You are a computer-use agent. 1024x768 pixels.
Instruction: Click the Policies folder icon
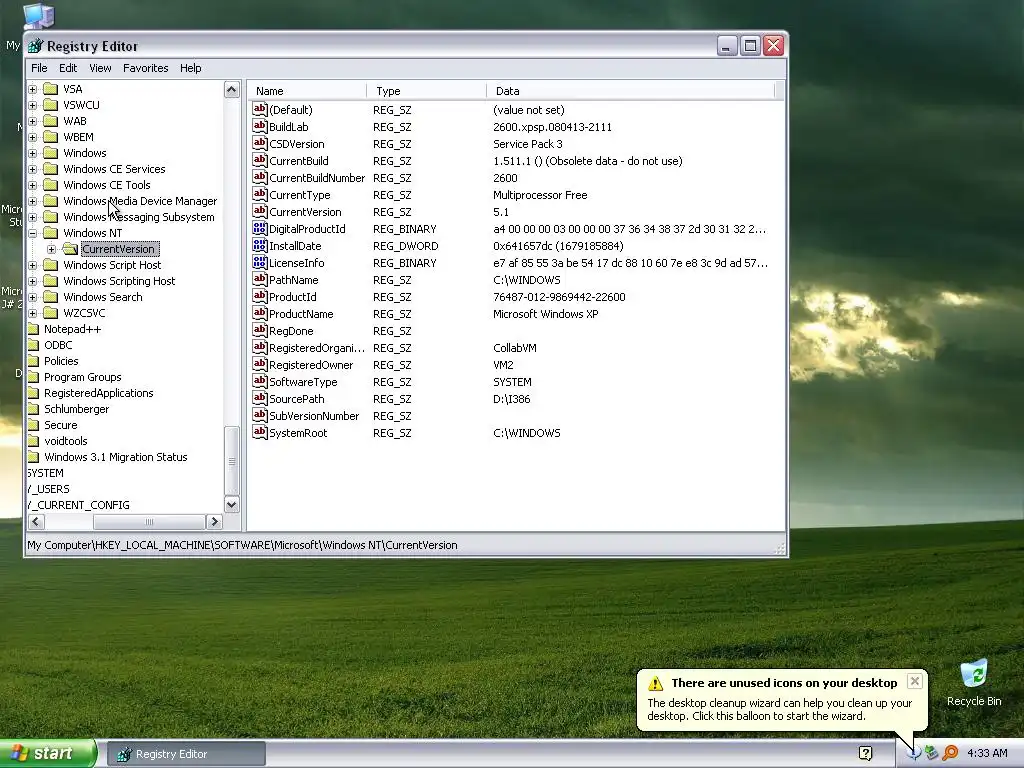coord(33,360)
